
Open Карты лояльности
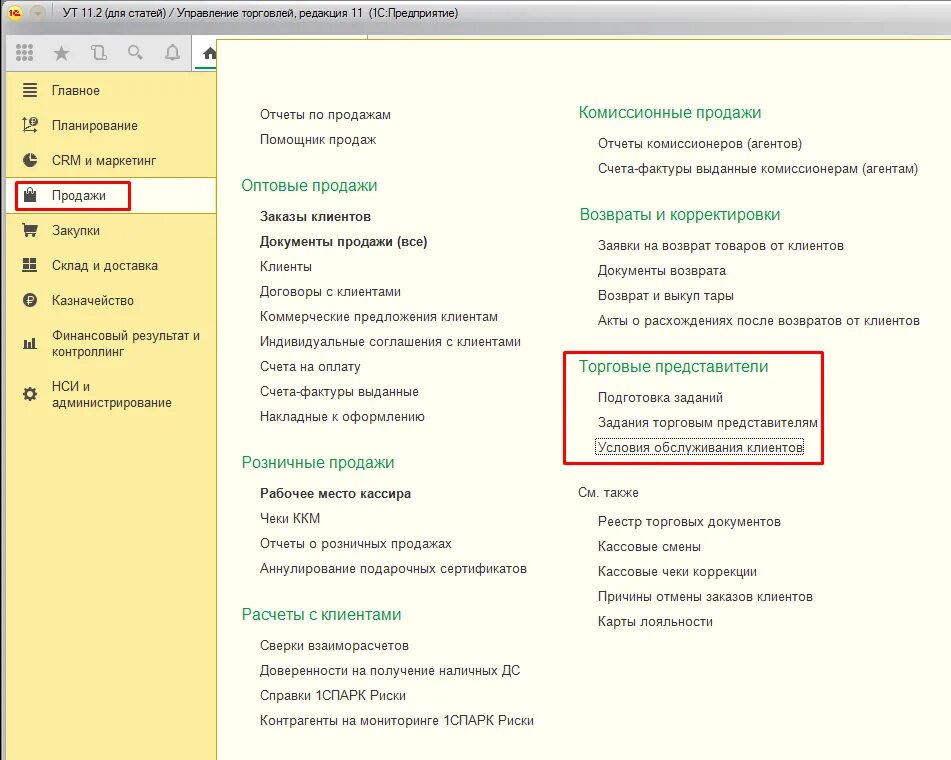point(655,622)
